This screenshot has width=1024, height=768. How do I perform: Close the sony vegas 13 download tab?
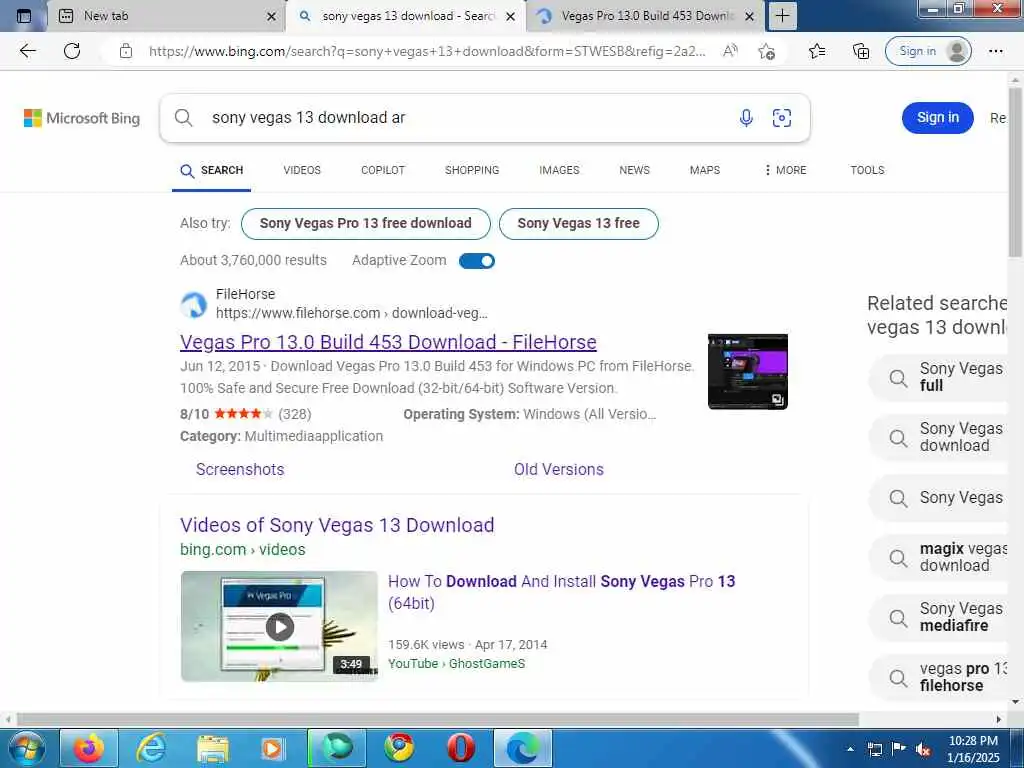tap(511, 16)
